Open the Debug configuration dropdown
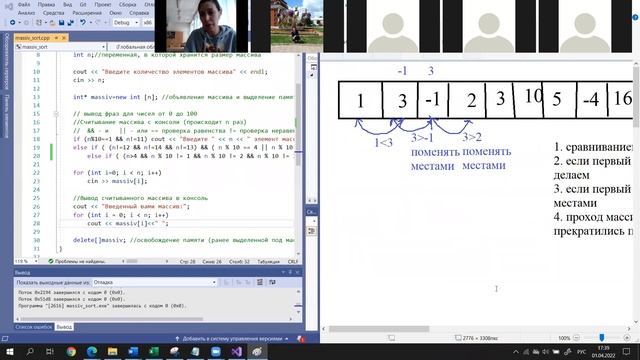Screen dimensions: 640x360 (x=126, y=23)
